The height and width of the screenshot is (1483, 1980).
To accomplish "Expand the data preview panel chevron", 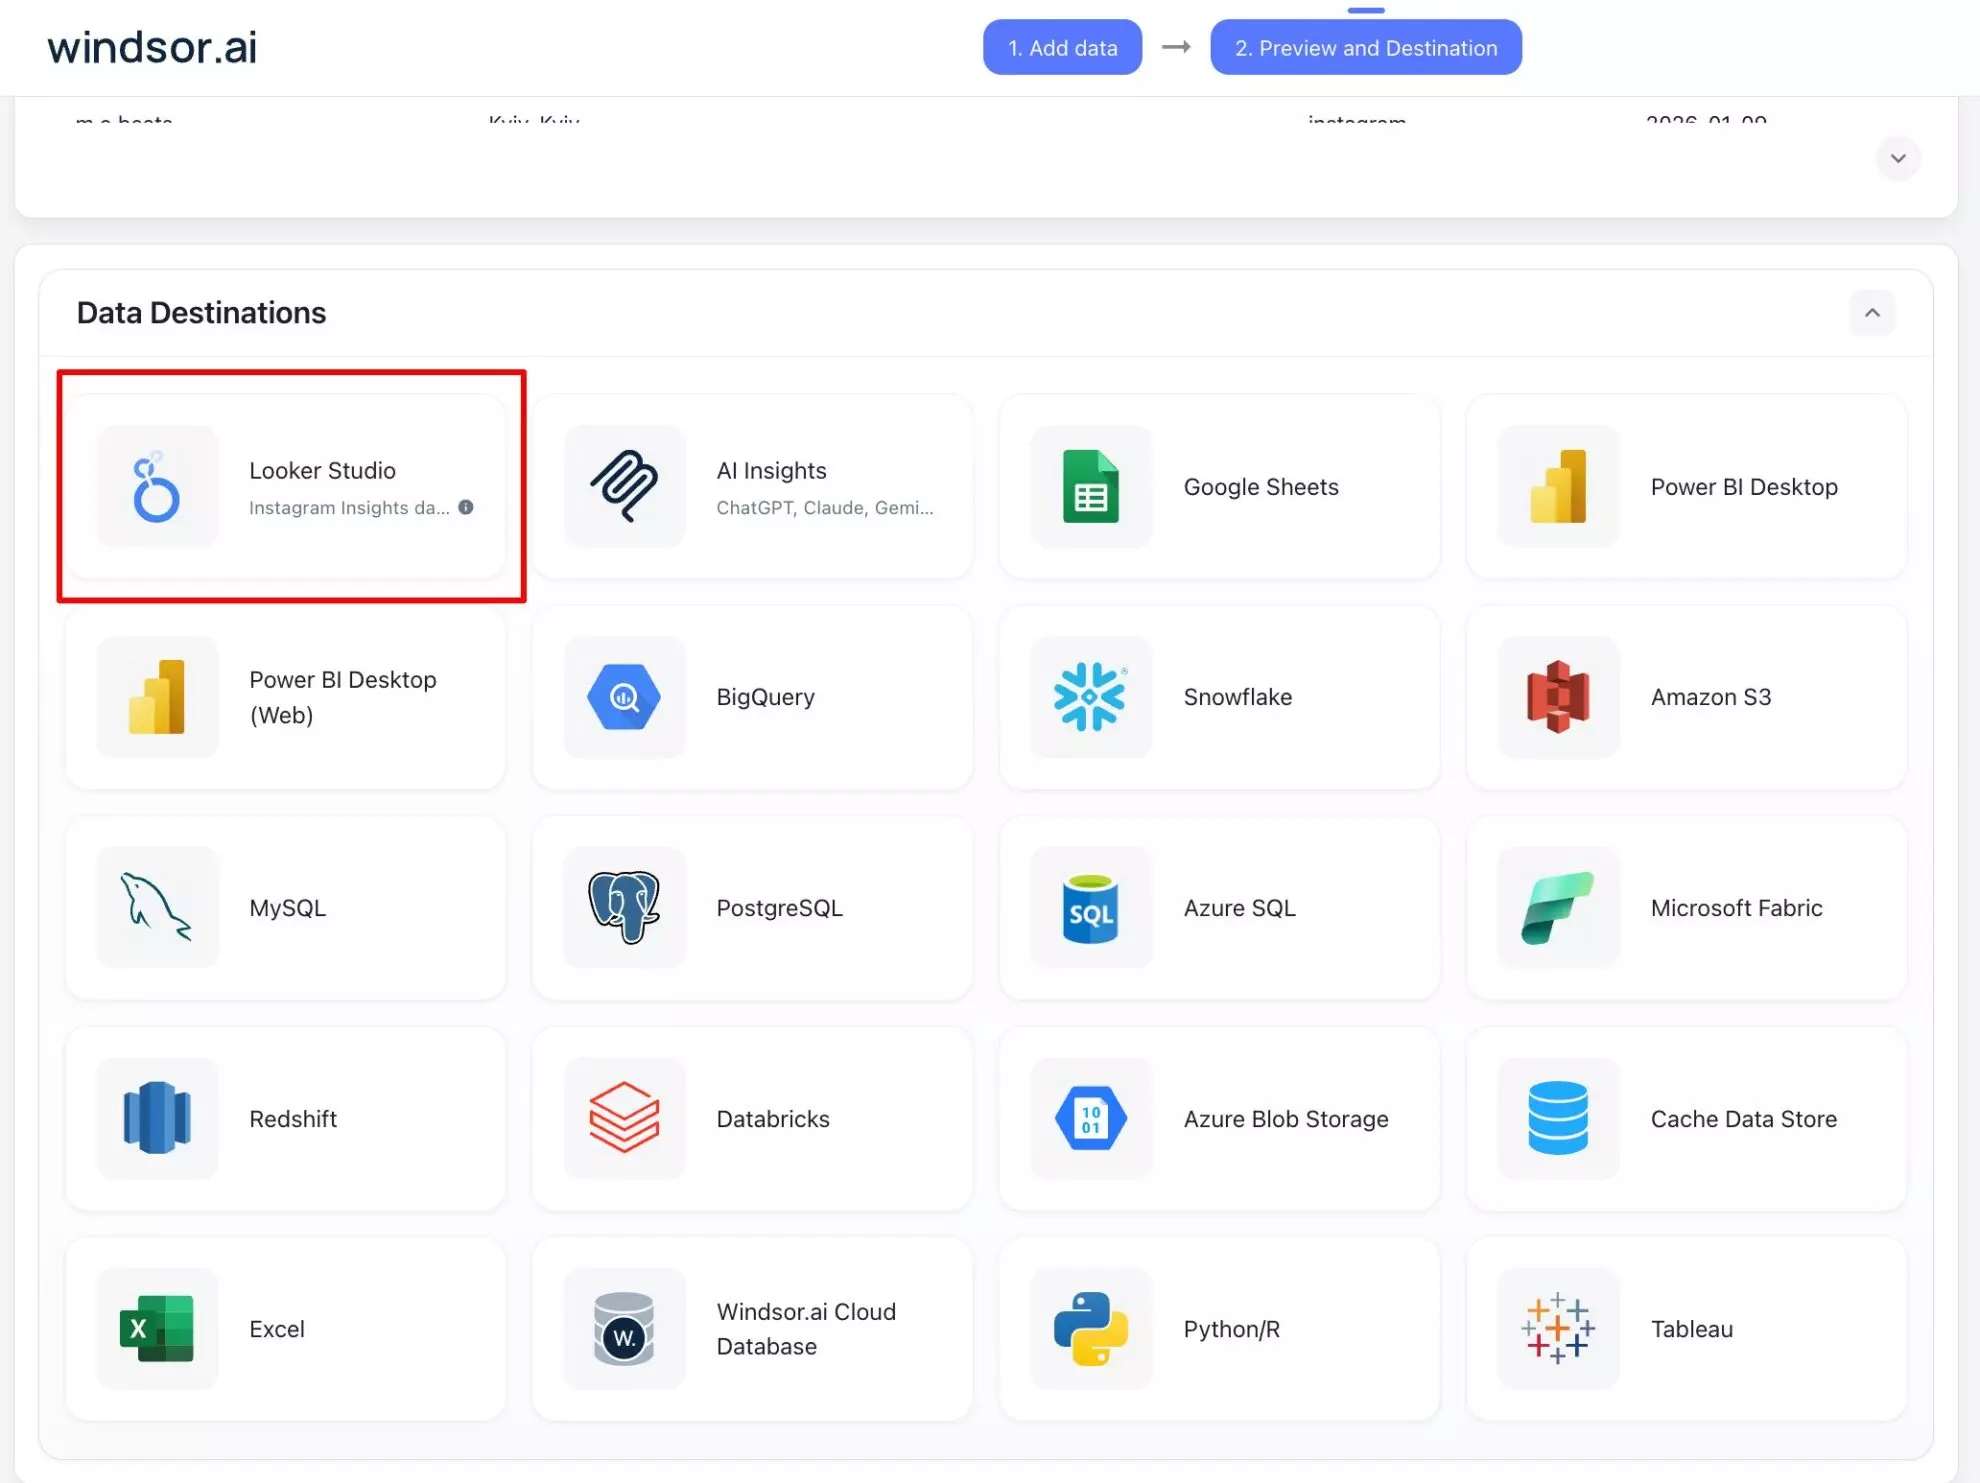I will (x=1897, y=159).
